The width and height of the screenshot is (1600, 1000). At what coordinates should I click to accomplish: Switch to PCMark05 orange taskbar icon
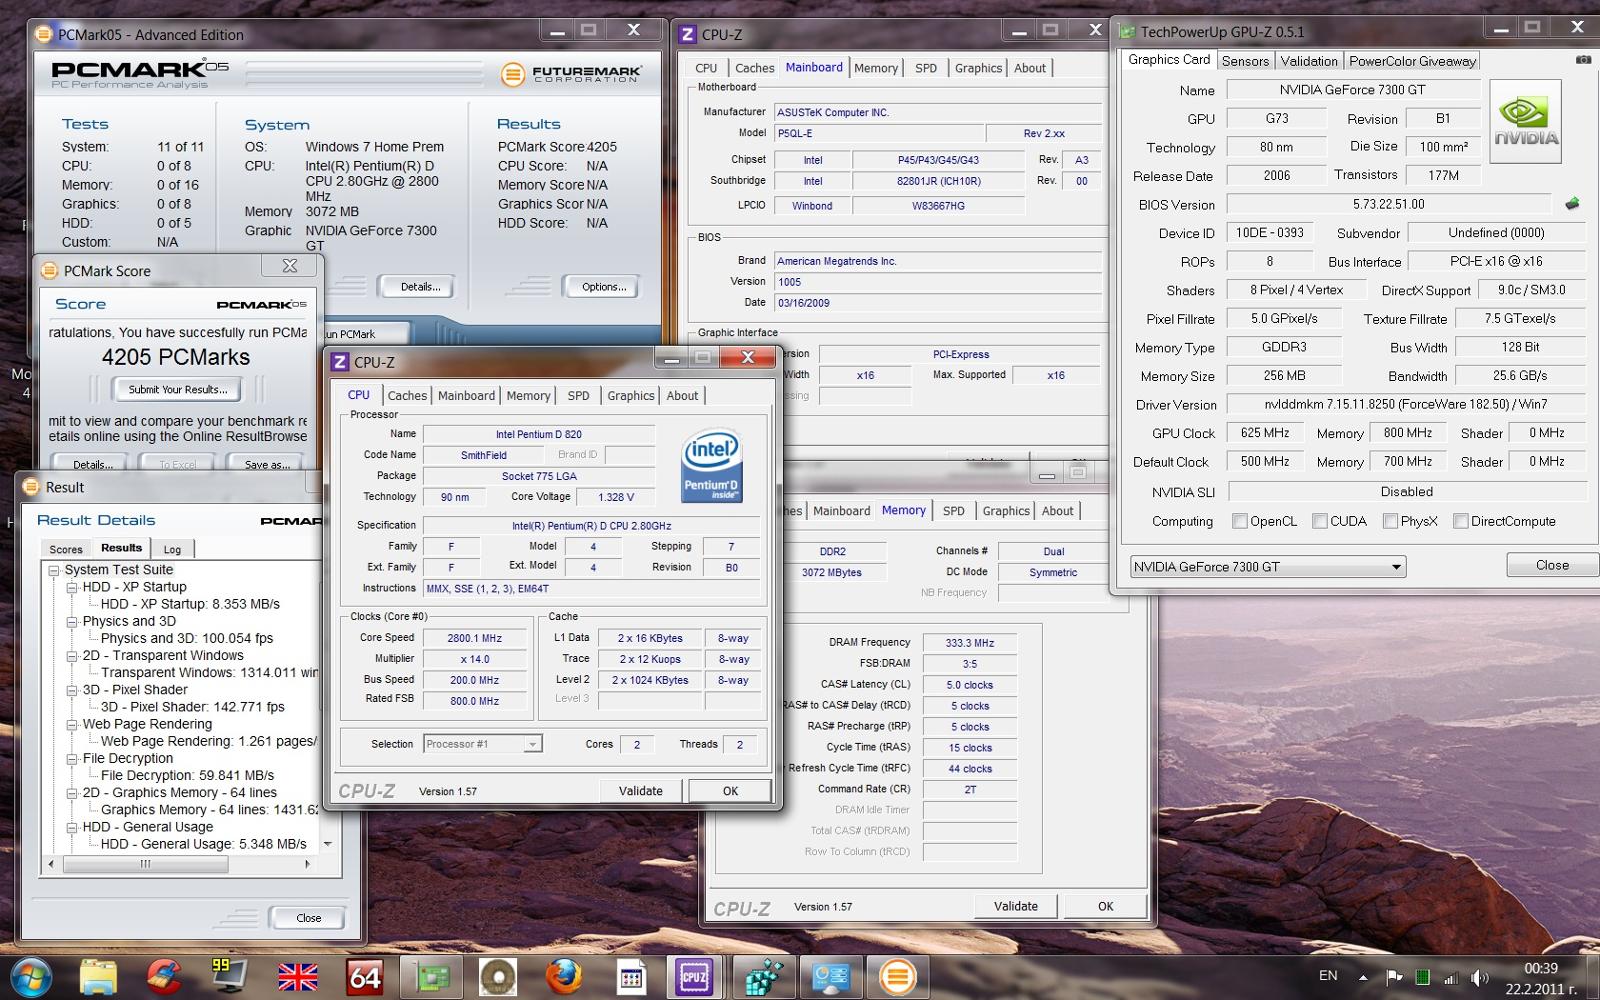(897, 977)
